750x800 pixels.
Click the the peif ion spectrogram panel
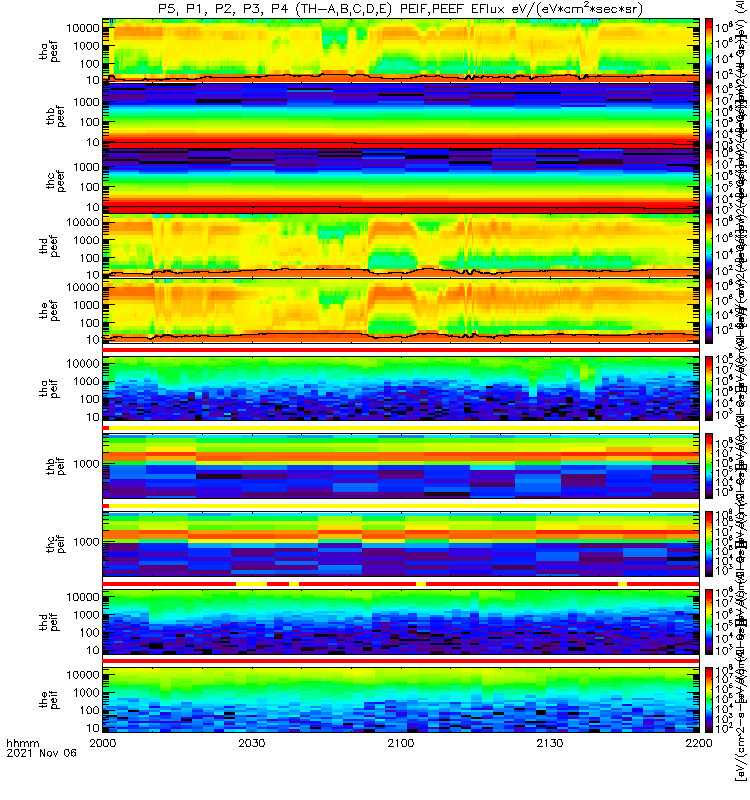[401, 699]
